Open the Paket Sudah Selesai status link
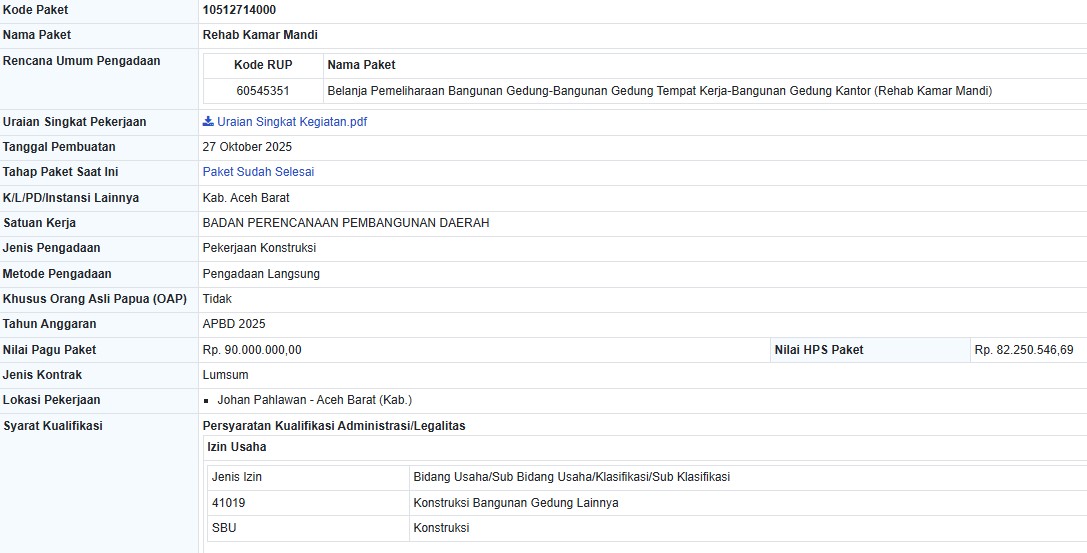Viewport: 1087px width, 553px height. click(258, 172)
